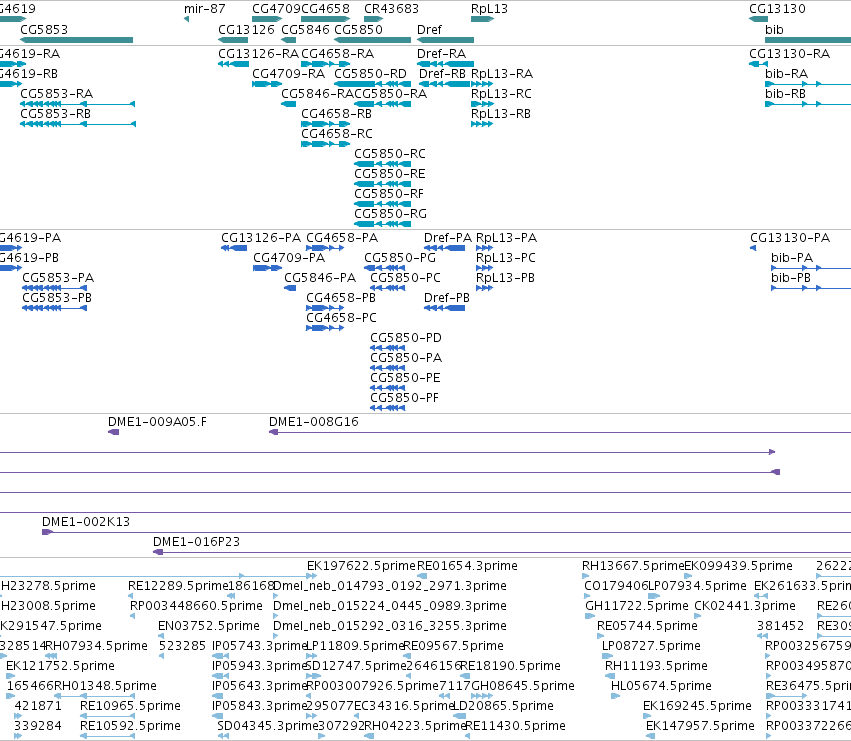Click protein CG4709-PA label
851x741 pixels.
[x=289, y=258]
